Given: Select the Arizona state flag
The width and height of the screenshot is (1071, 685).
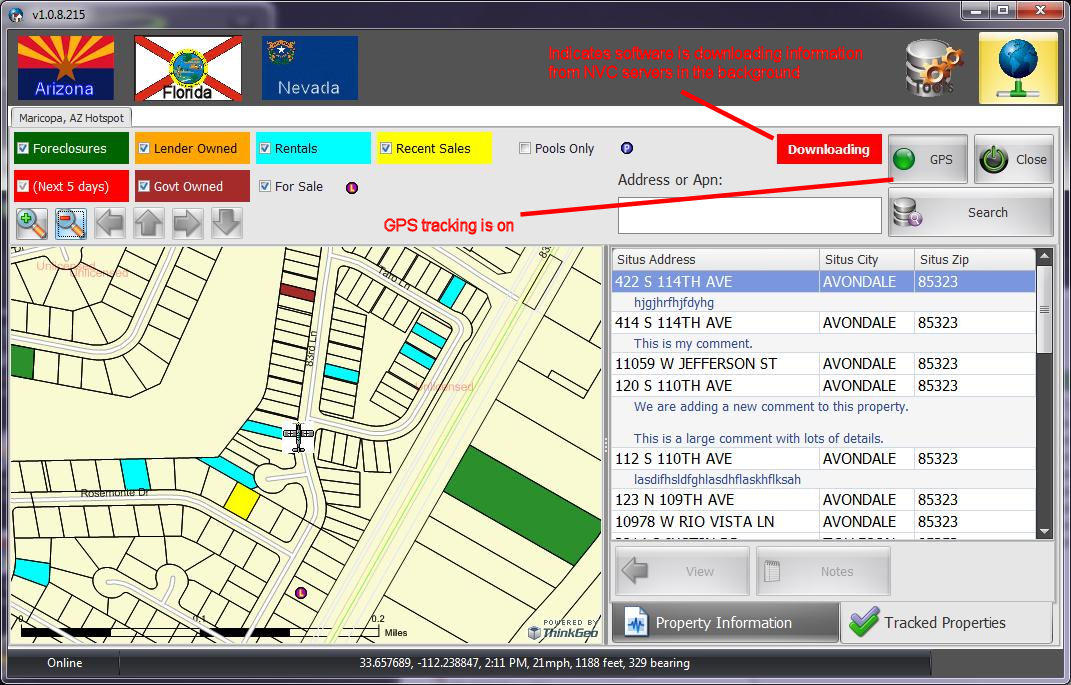Looking at the screenshot, I should coord(66,68).
